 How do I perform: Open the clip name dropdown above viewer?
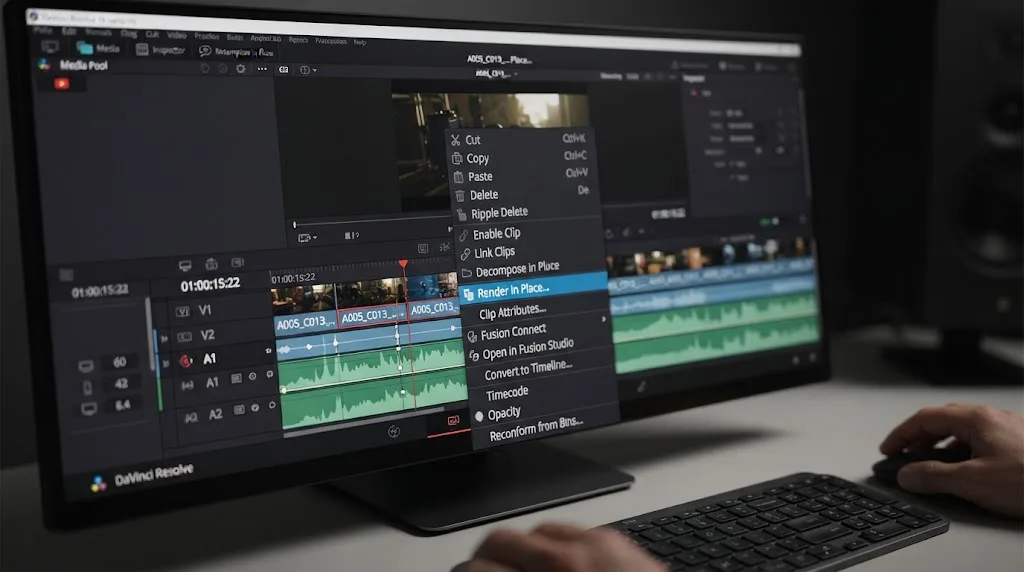pos(496,74)
